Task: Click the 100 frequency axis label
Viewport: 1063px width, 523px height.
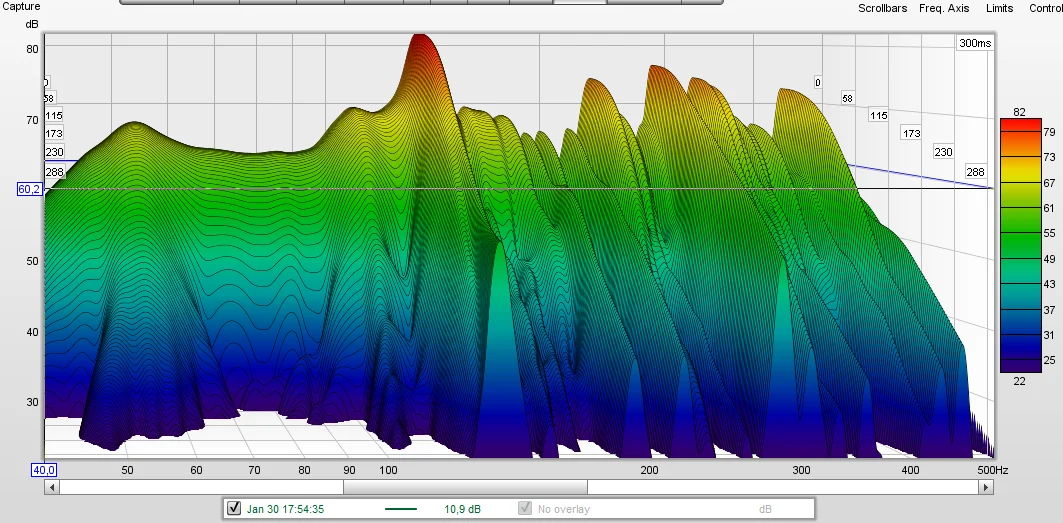Action: tap(388, 470)
